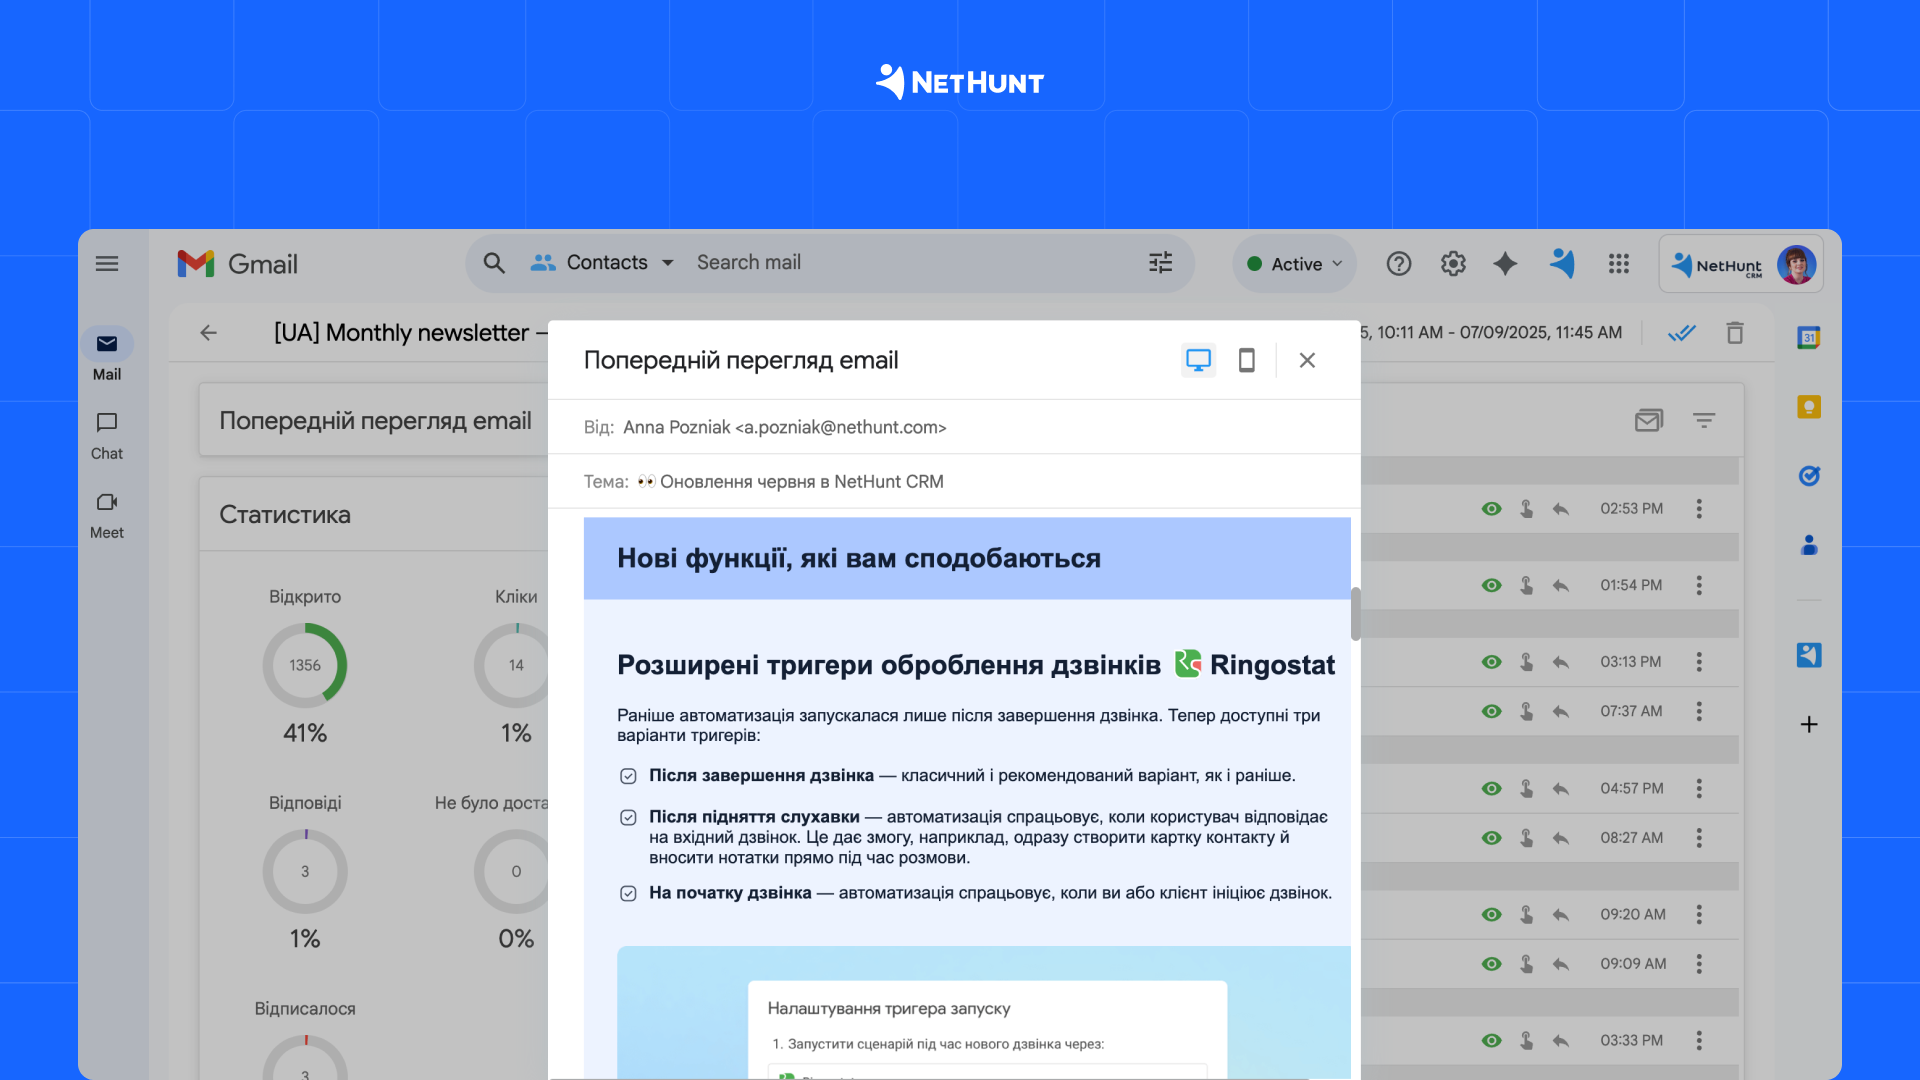Toggle opened eye icon in 09:20 AM row

click(x=1491, y=915)
